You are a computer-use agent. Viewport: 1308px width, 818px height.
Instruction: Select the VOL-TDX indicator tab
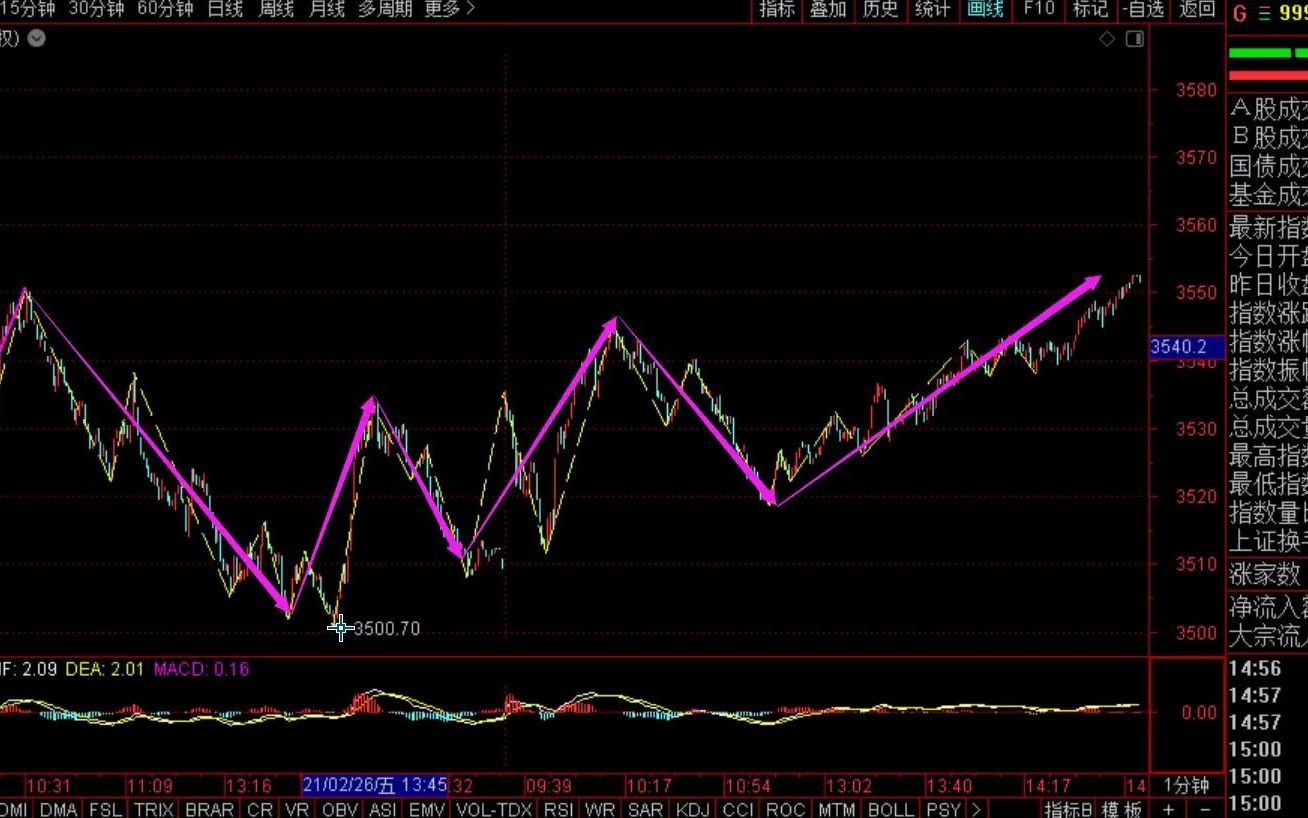point(494,809)
